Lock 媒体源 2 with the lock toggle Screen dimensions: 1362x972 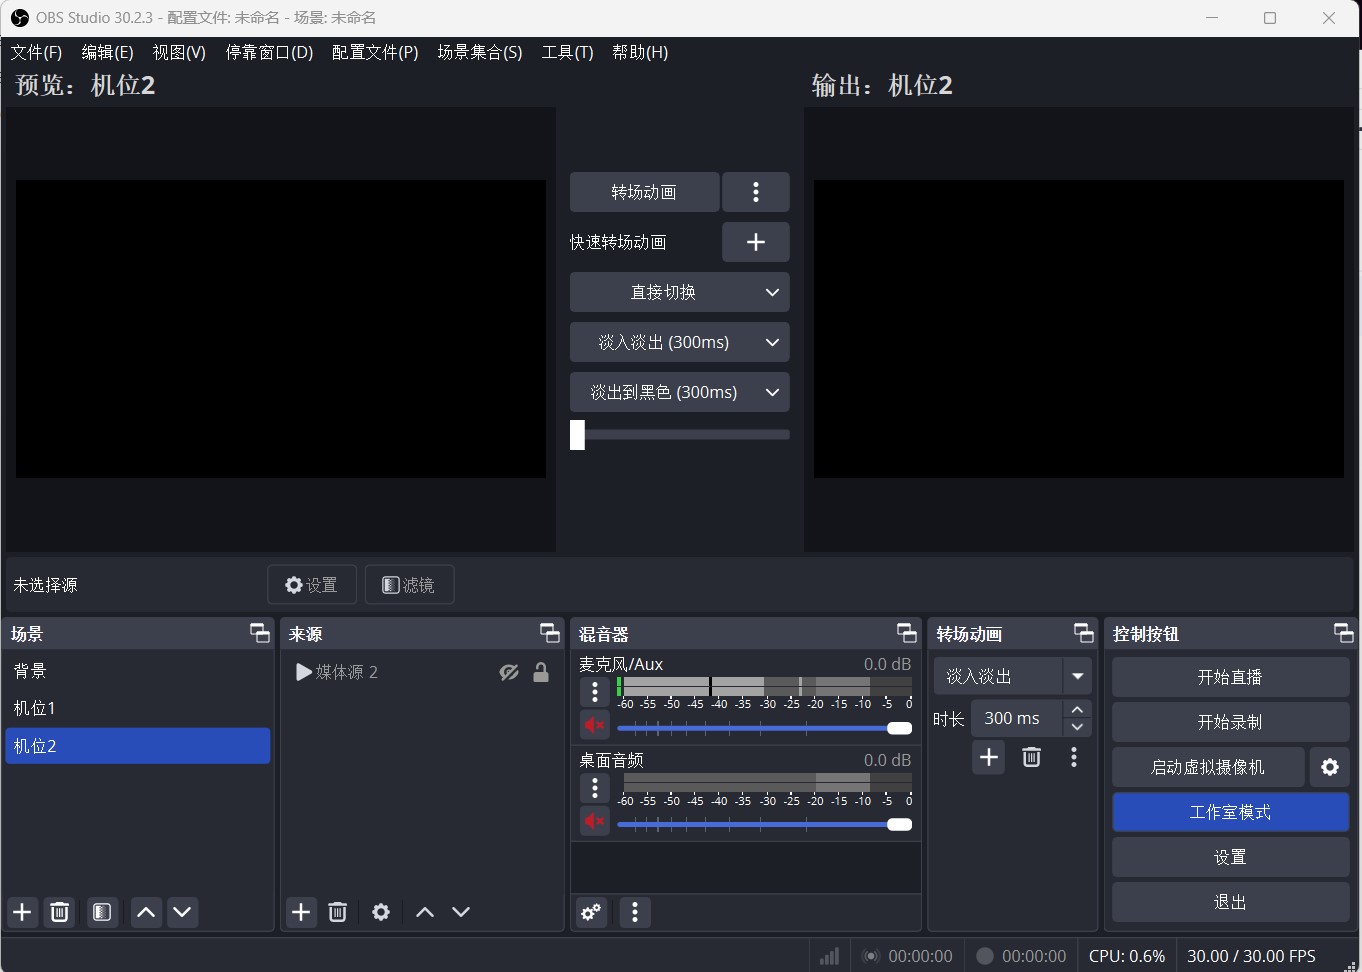(x=541, y=672)
